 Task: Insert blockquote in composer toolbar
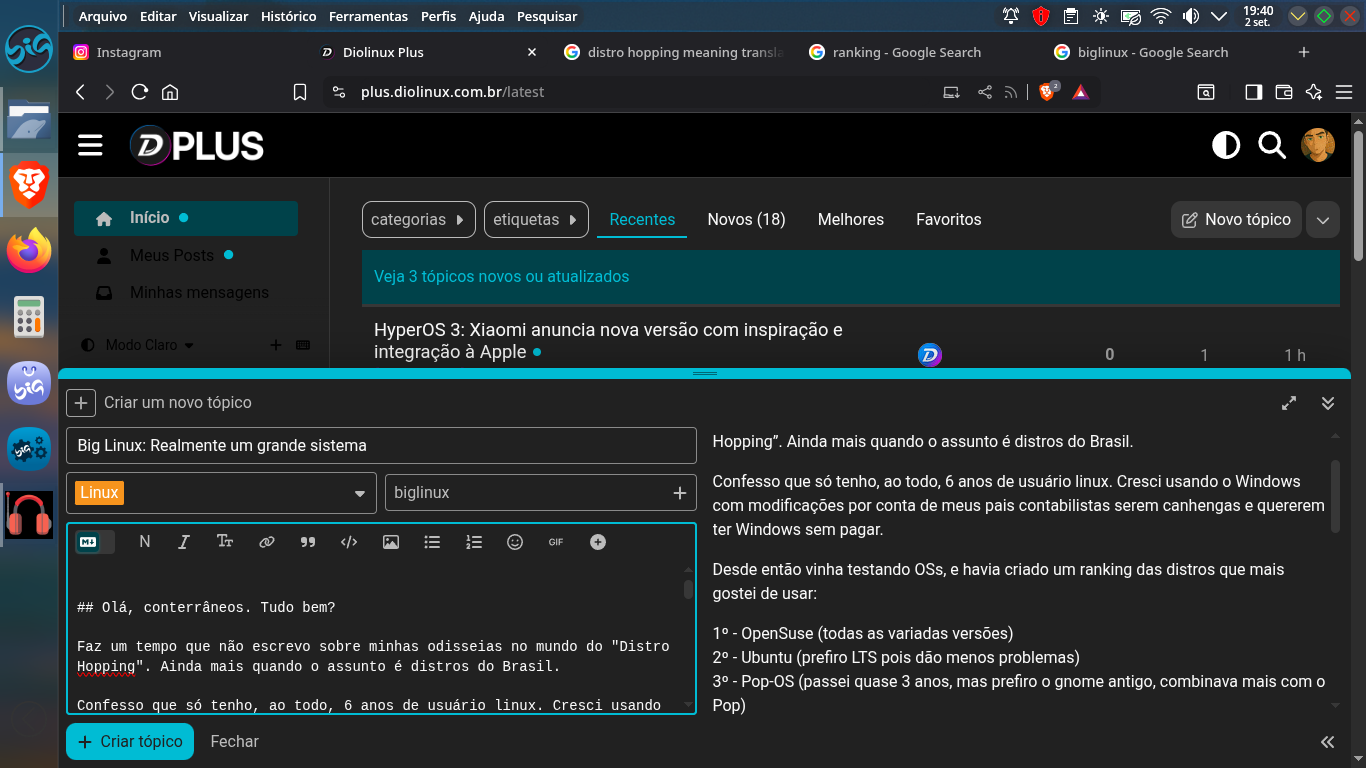(x=308, y=542)
